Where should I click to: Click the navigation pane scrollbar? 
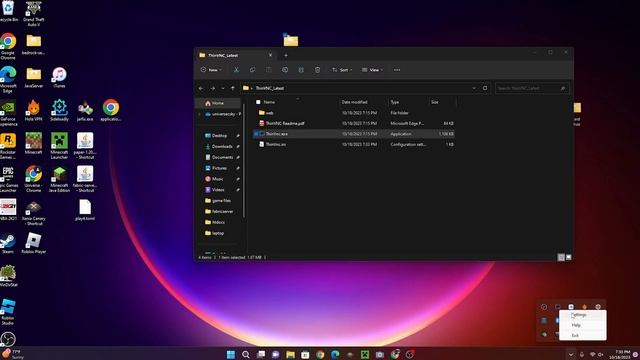coord(244,159)
